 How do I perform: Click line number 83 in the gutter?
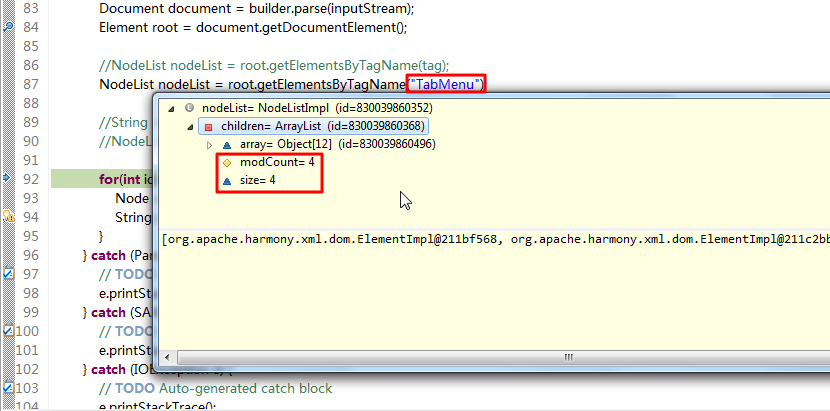pos(31,8)
